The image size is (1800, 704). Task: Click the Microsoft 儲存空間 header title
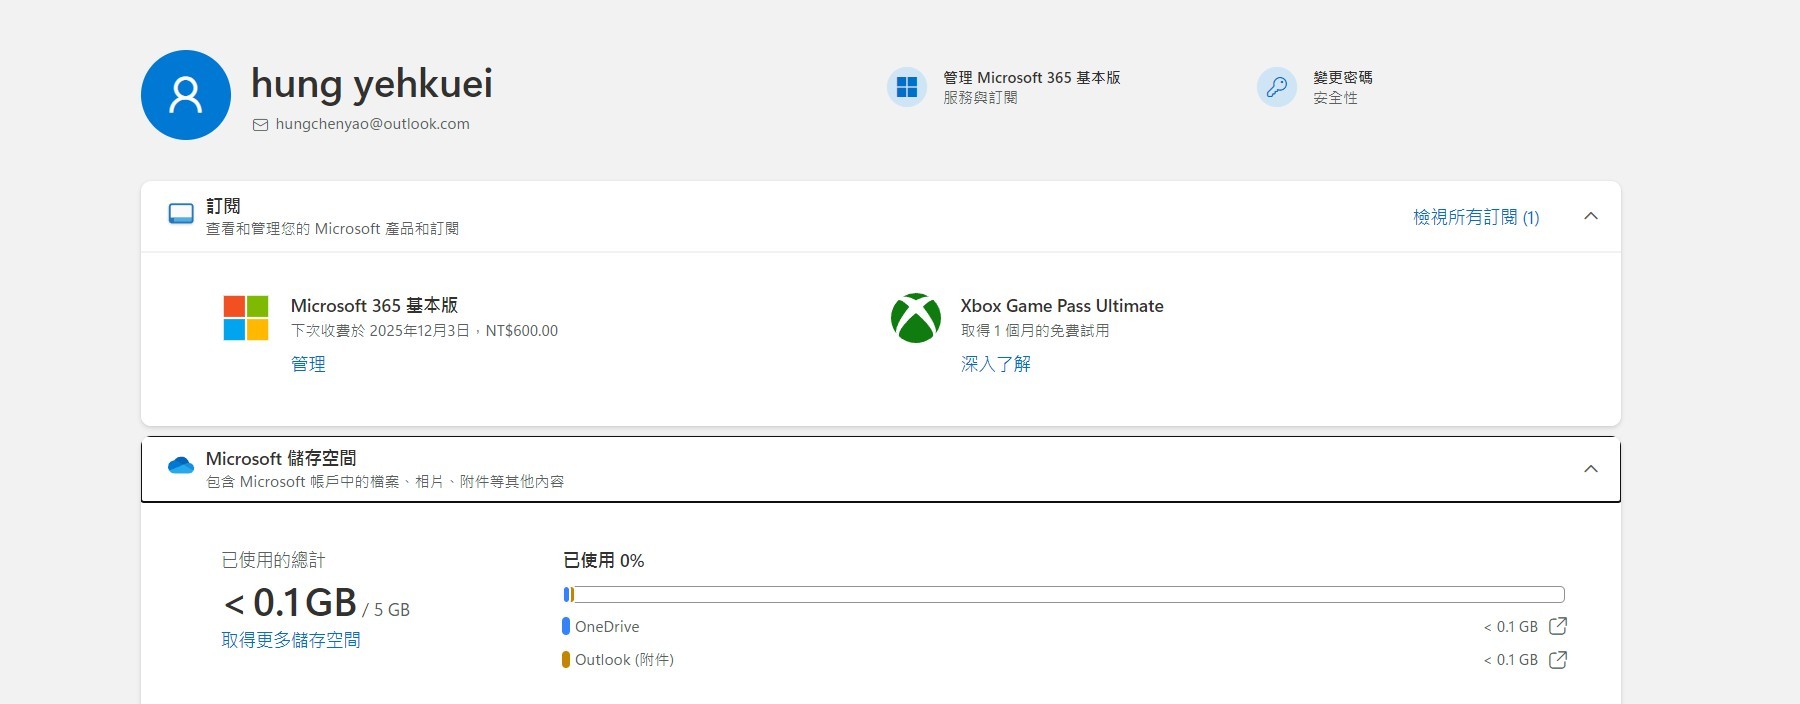pos(281,458)
